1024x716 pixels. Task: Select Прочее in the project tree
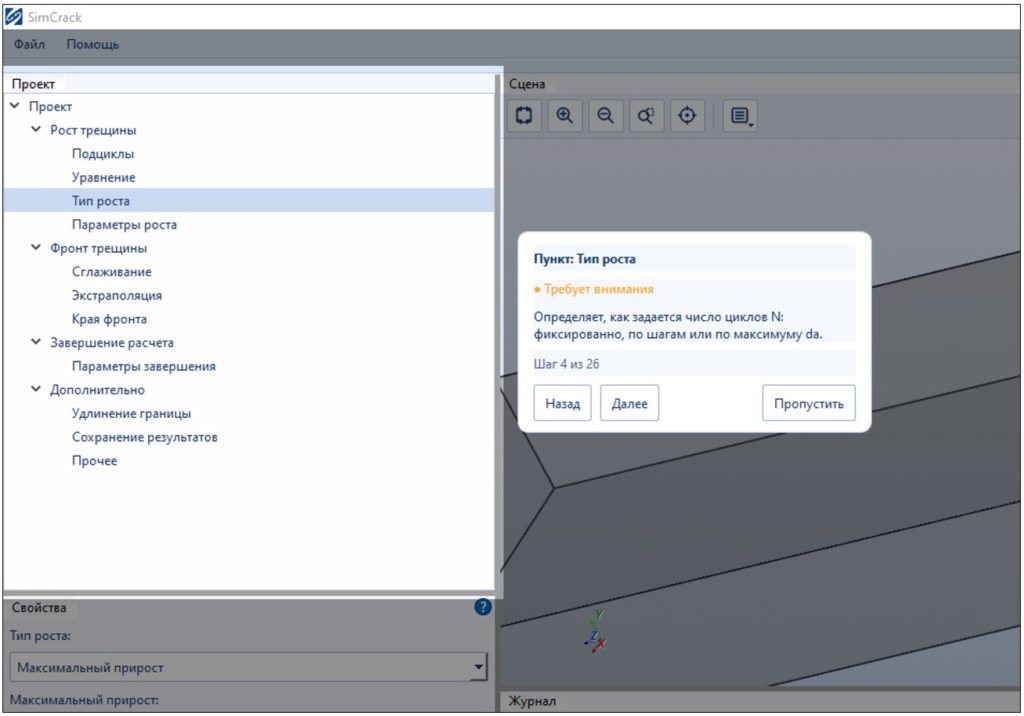(x=95, y=461)
